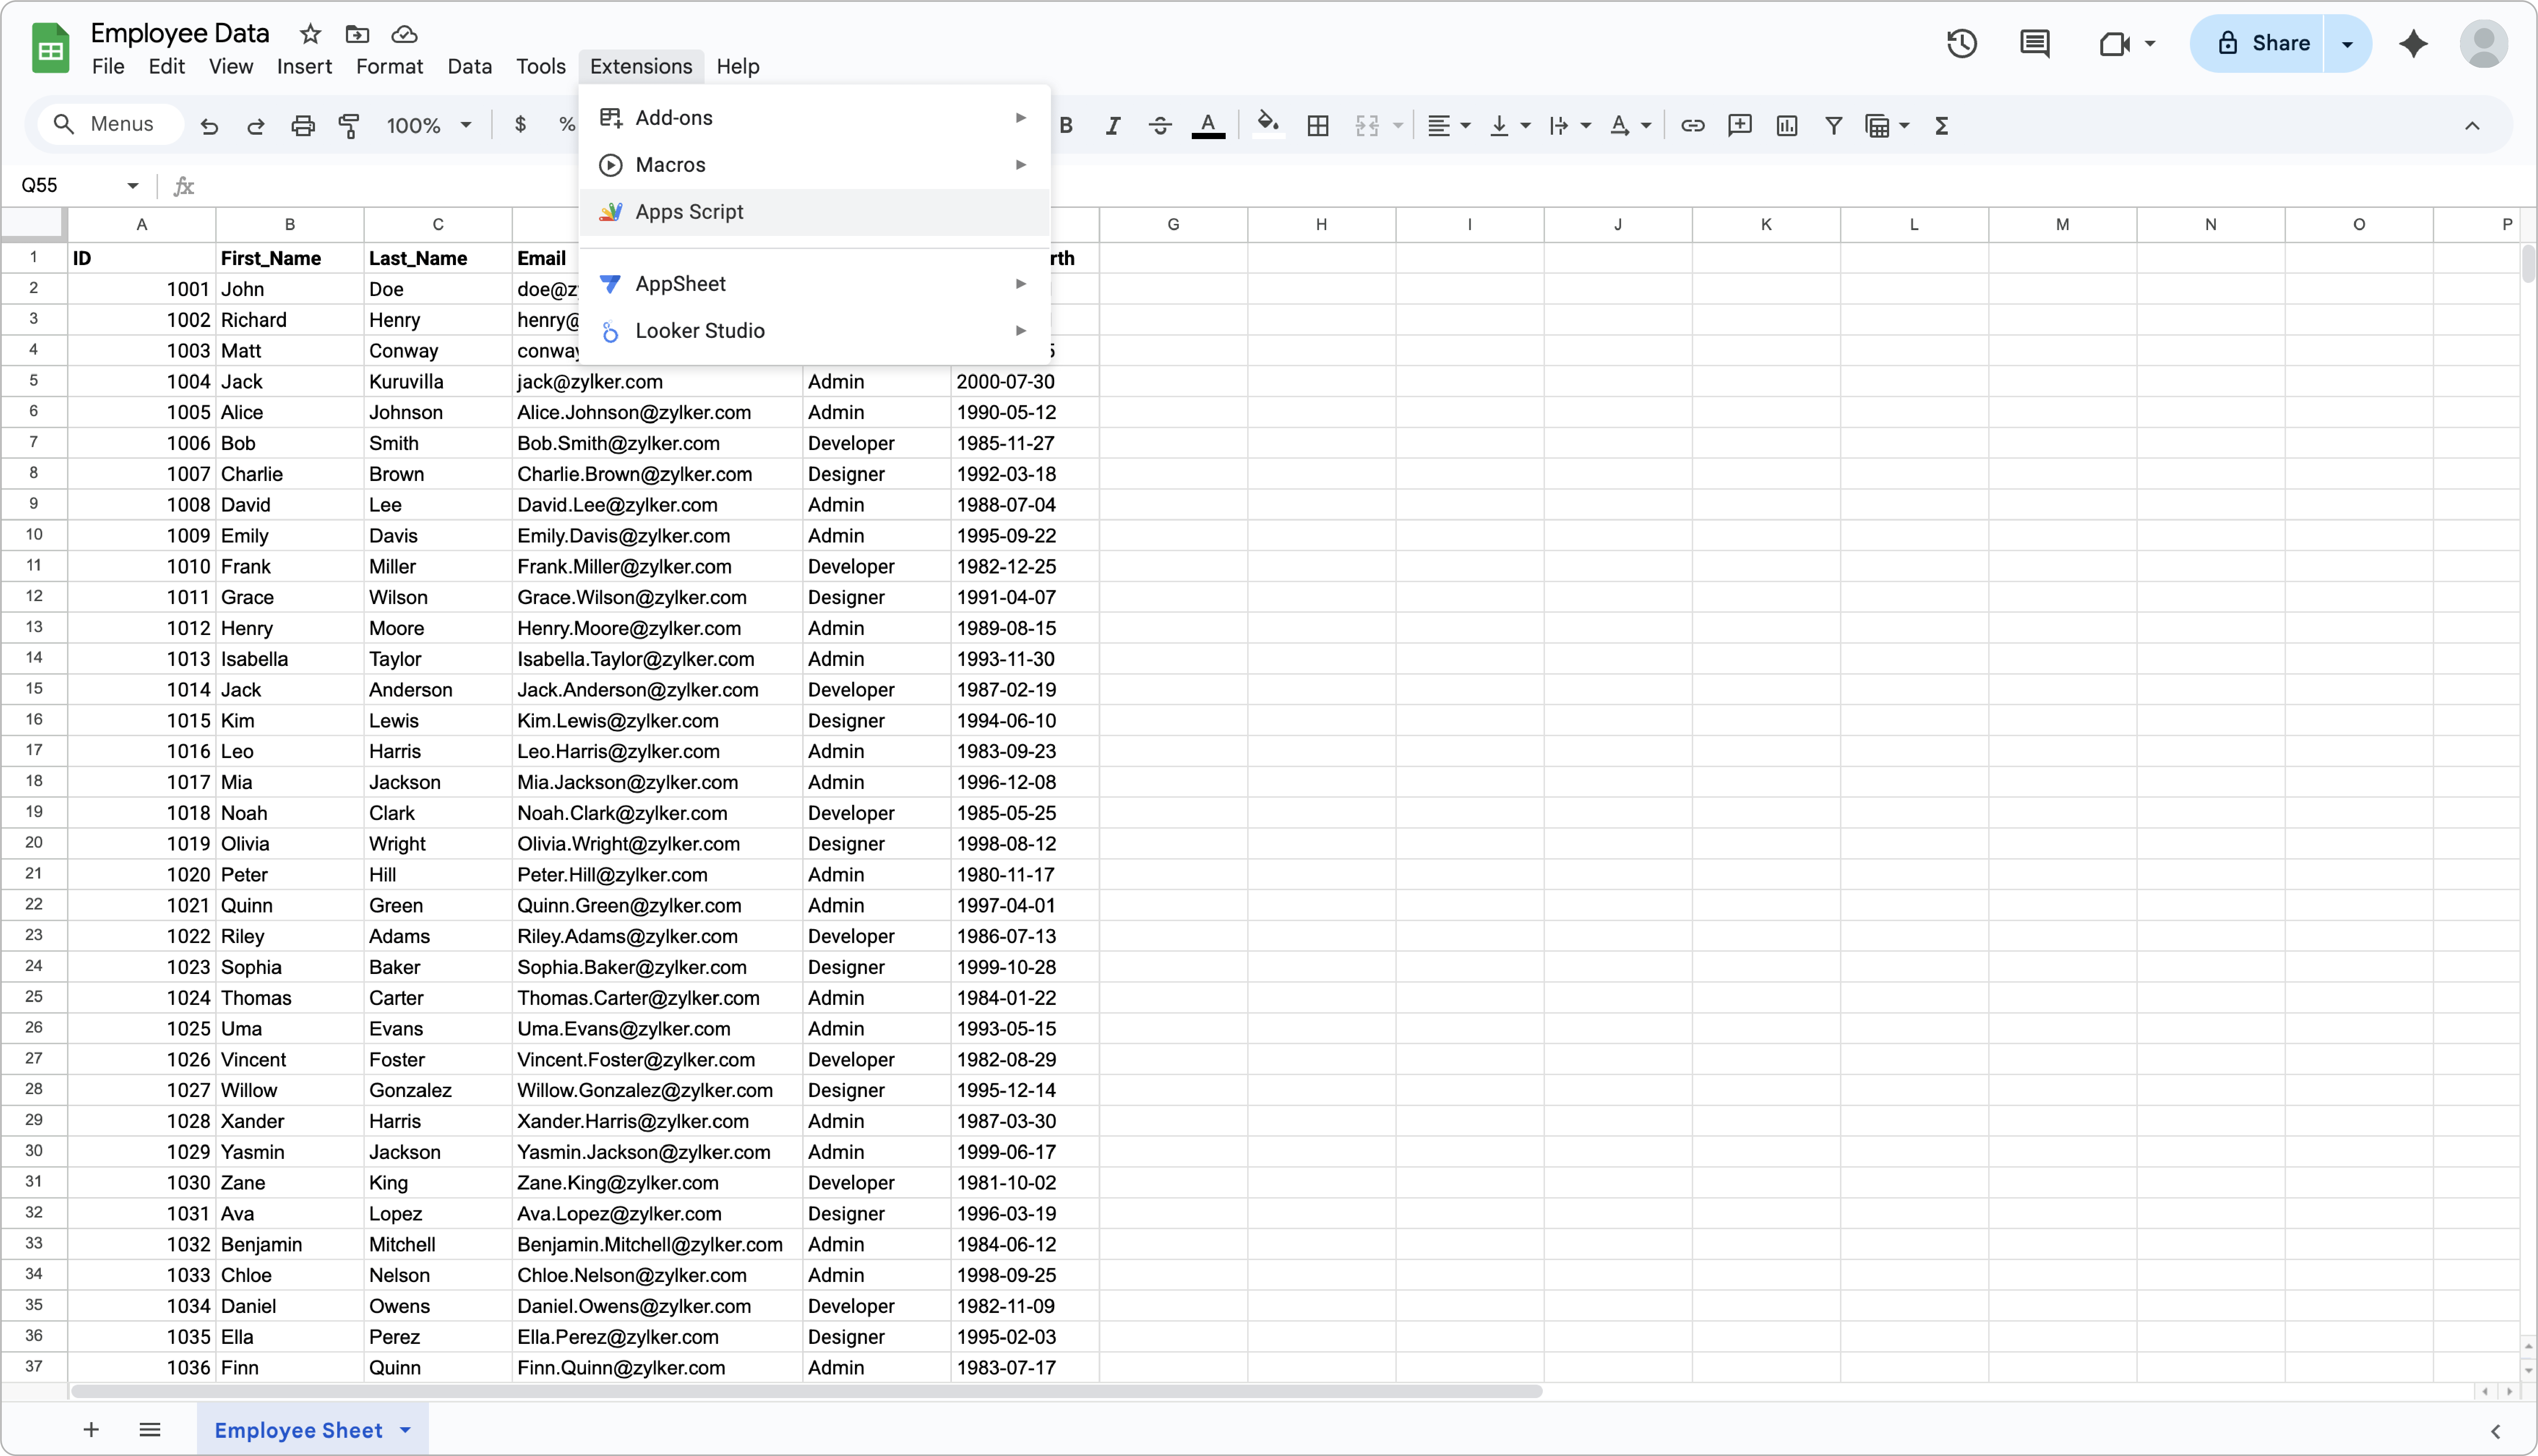
Task: Click the print icon in toolbar
Action: [303, 125]
